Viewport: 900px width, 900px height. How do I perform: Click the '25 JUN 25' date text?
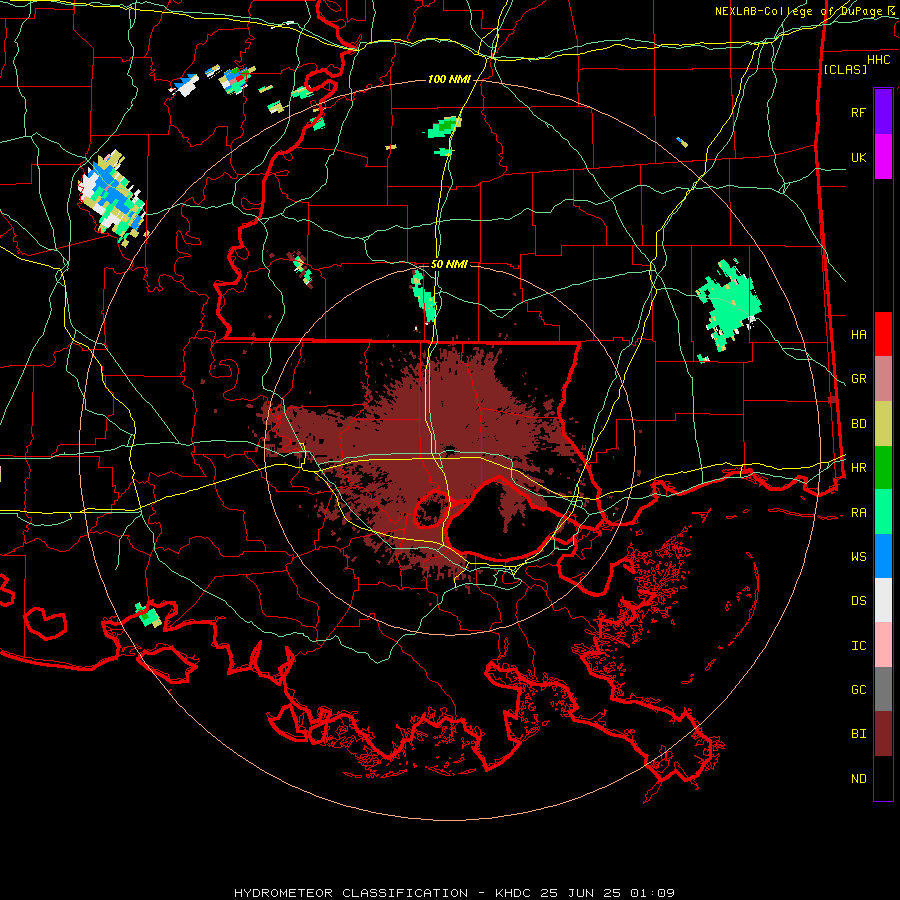point(580,893)
